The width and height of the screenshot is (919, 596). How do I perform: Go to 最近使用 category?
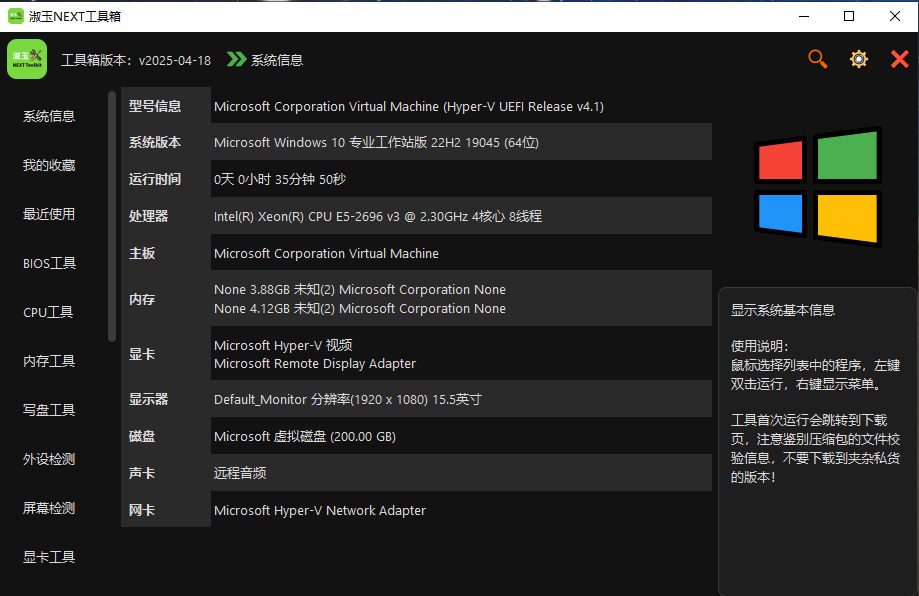(49, 214)
